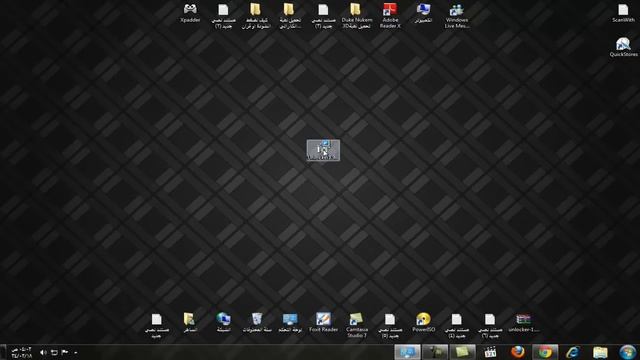
Task: Select the QuickStores desktop icon
Action: click(623, 47)
